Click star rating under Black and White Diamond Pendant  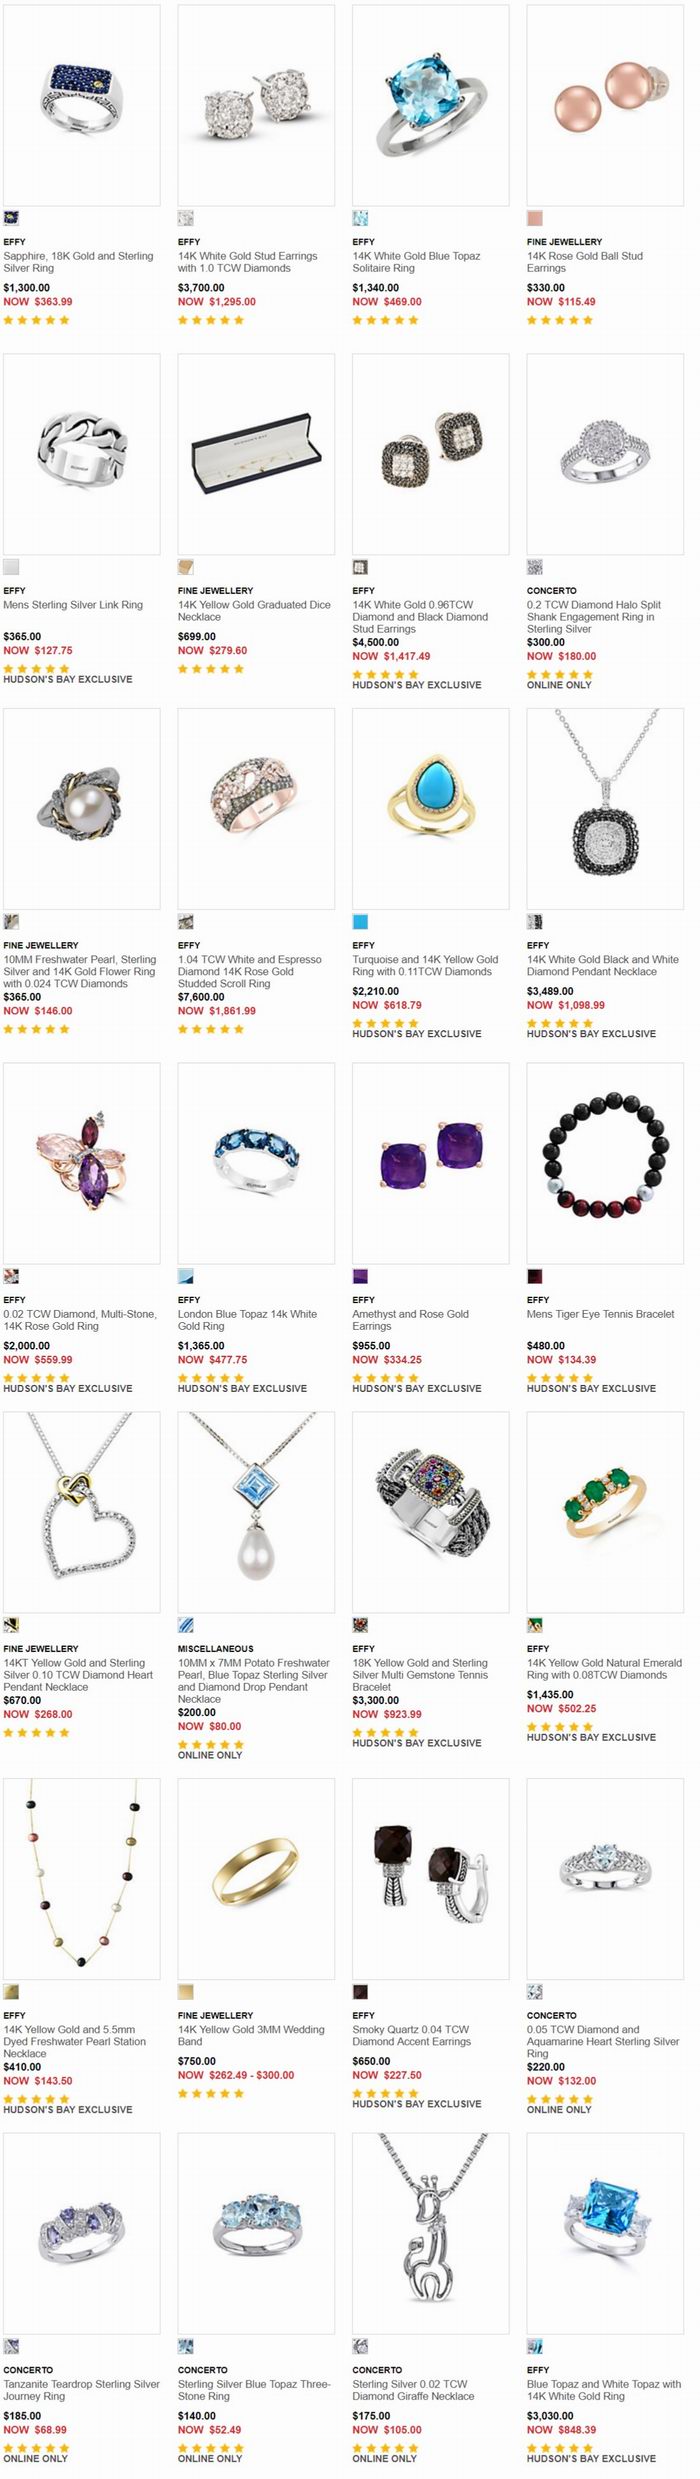pos(560,1023)
